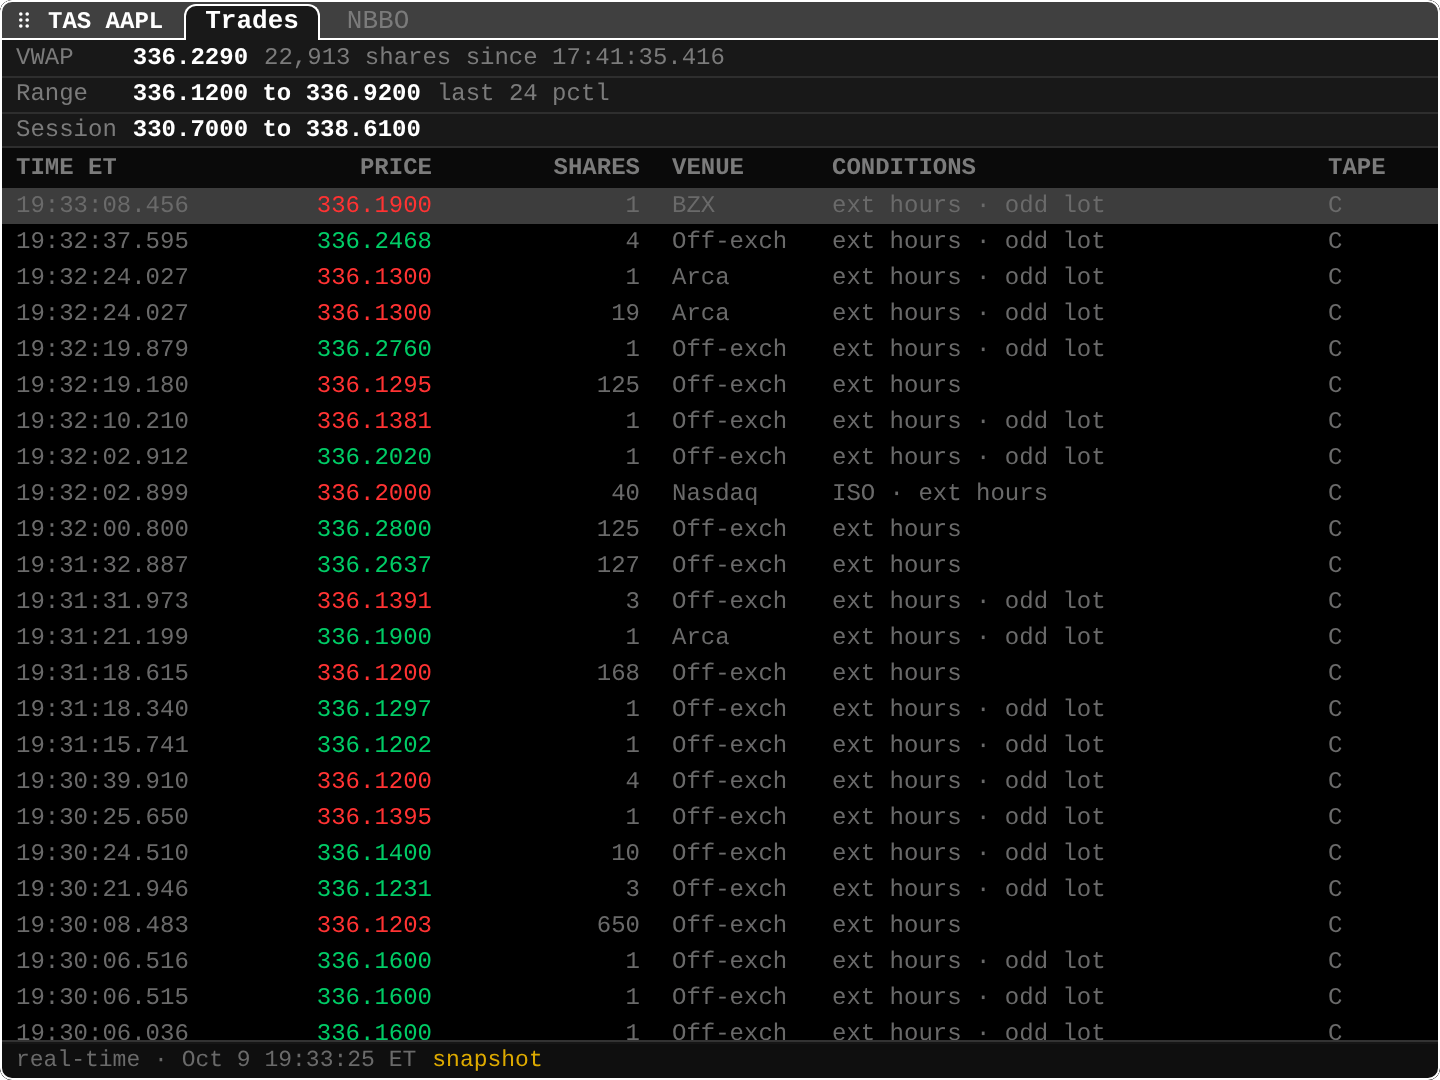Click the 650 shares cell
This screenshot has width=1440, height=1080.
point(618,925)
